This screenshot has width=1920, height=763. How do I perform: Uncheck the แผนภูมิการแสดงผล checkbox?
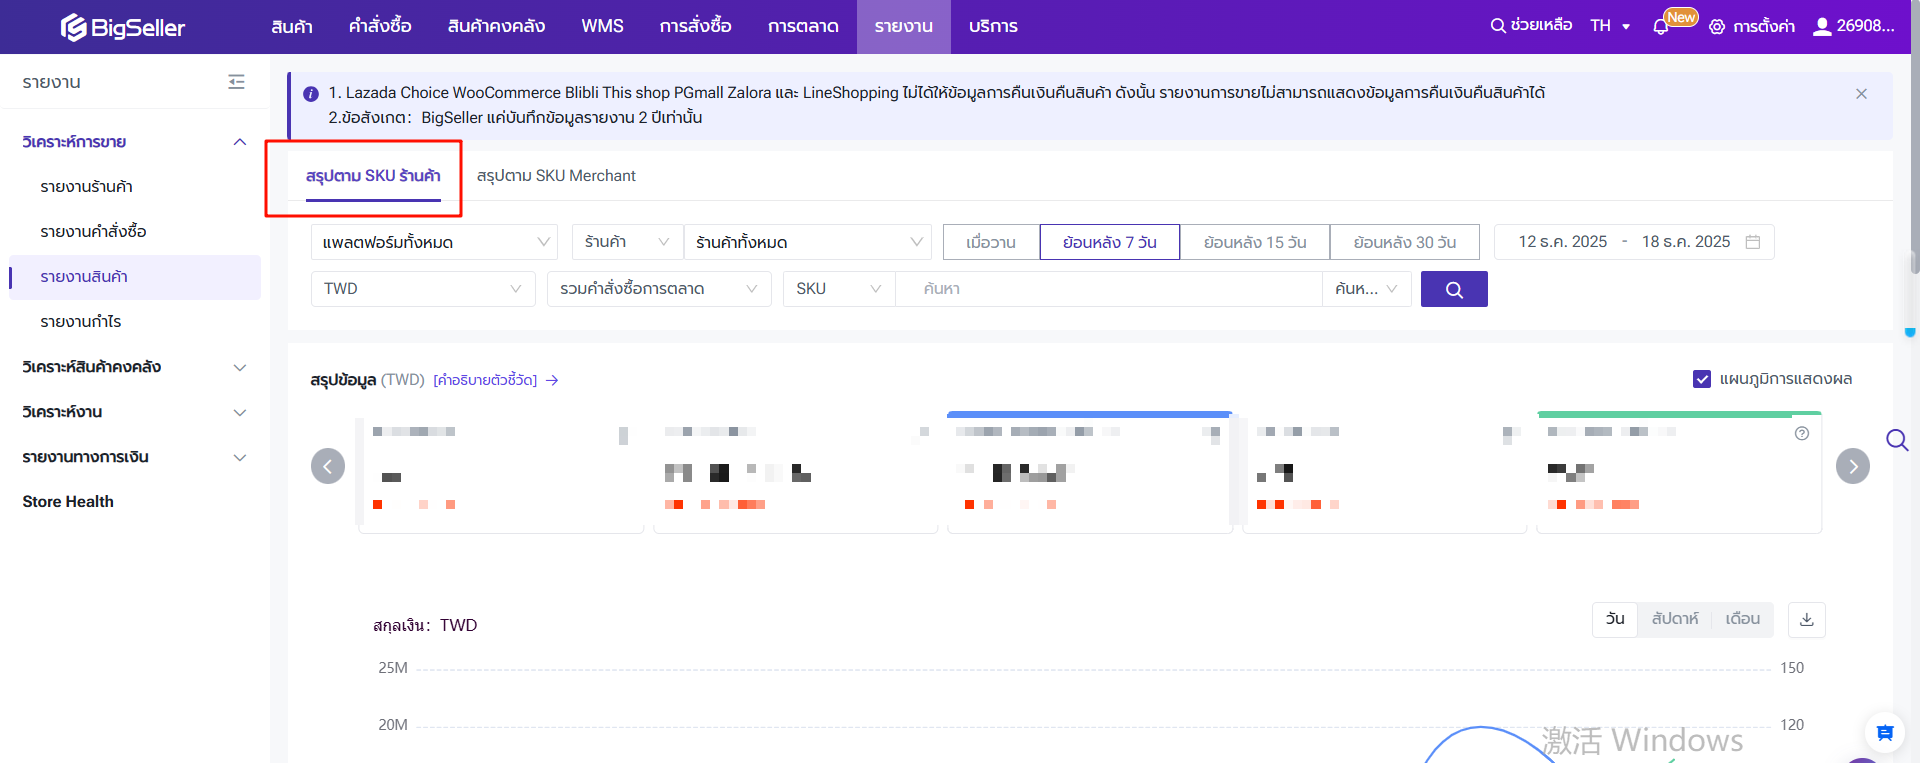tap(1701, 379)
